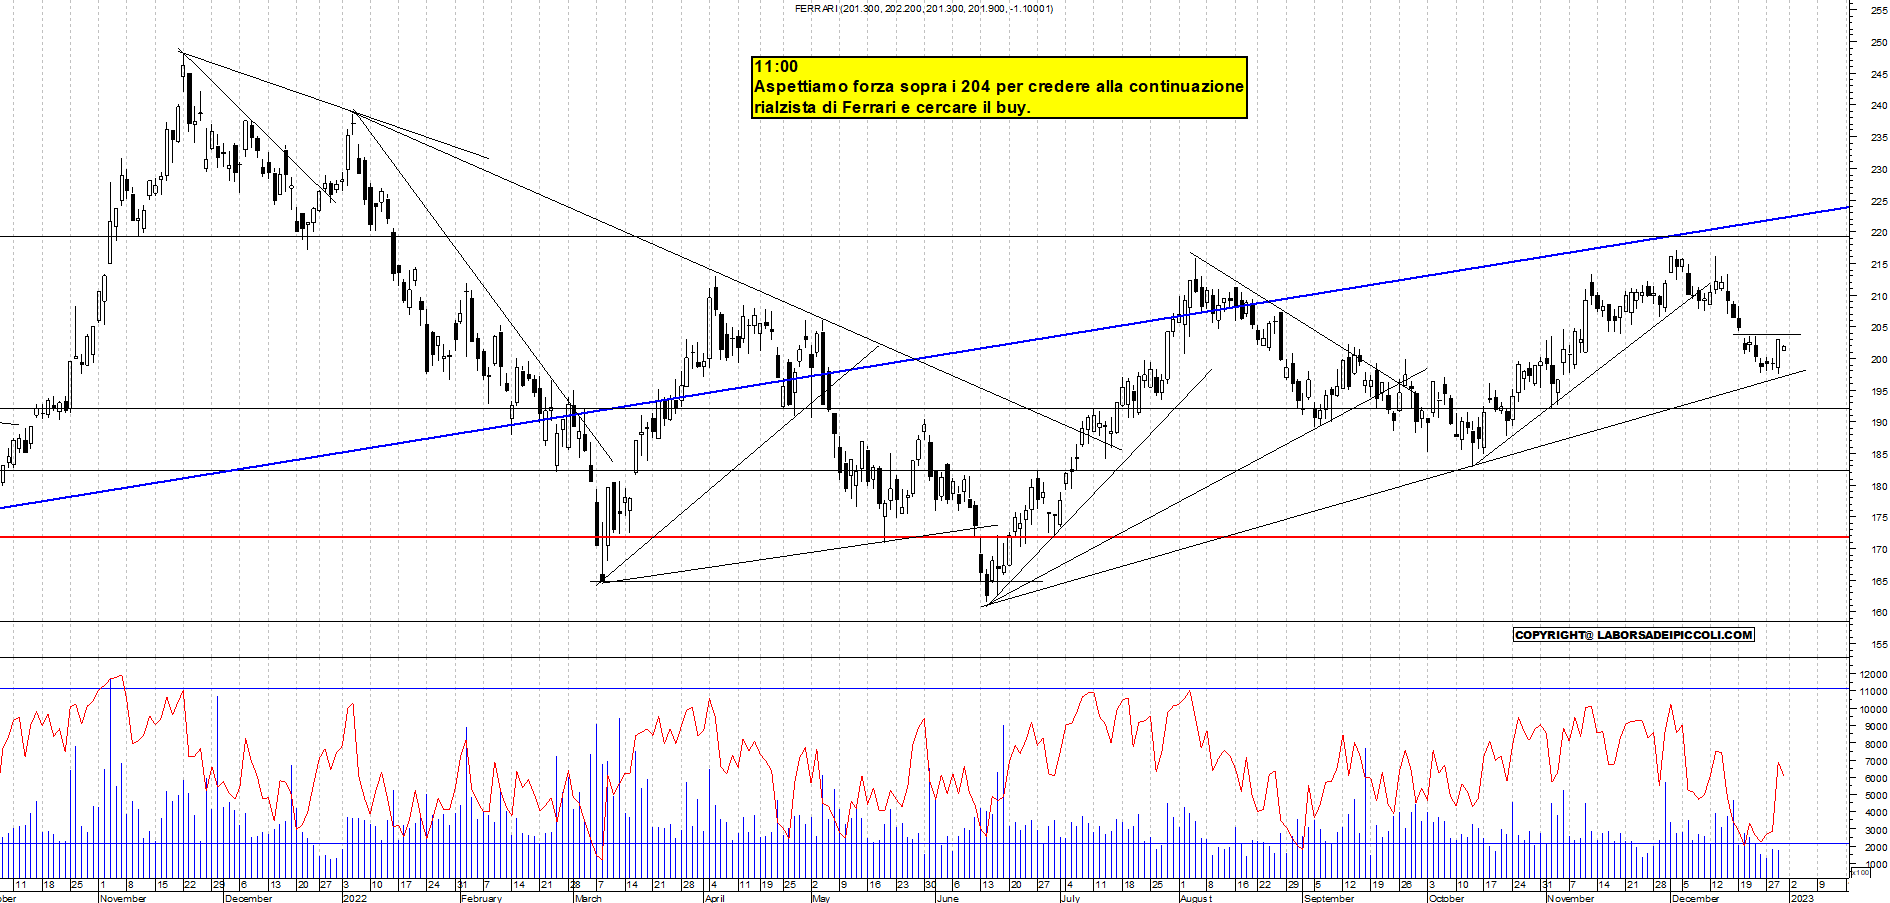Click the 165 price axis label
This screenshot has width=1890, height=903.
point(1879,581)
